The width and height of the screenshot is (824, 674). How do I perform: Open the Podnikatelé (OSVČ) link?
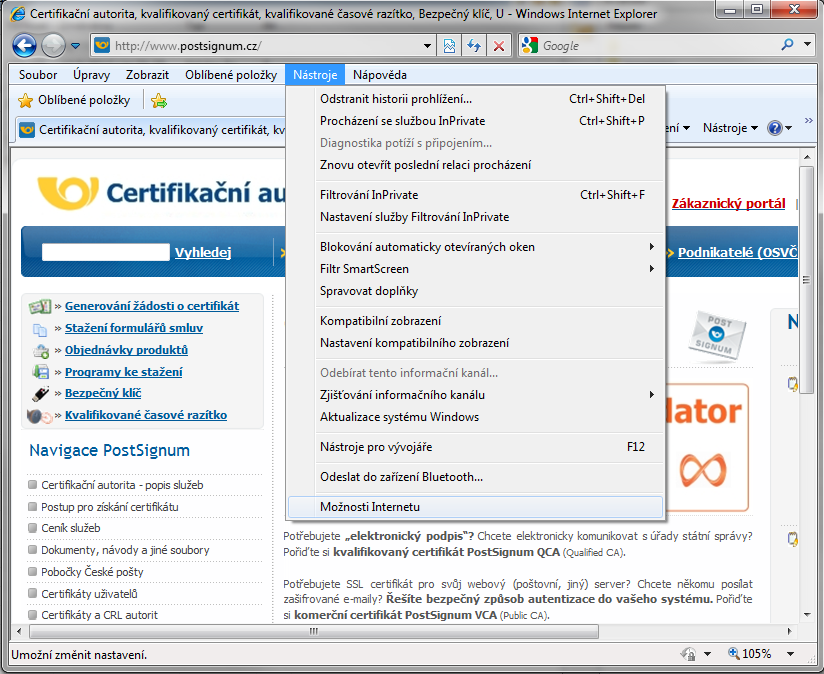(x=737, y=253)
